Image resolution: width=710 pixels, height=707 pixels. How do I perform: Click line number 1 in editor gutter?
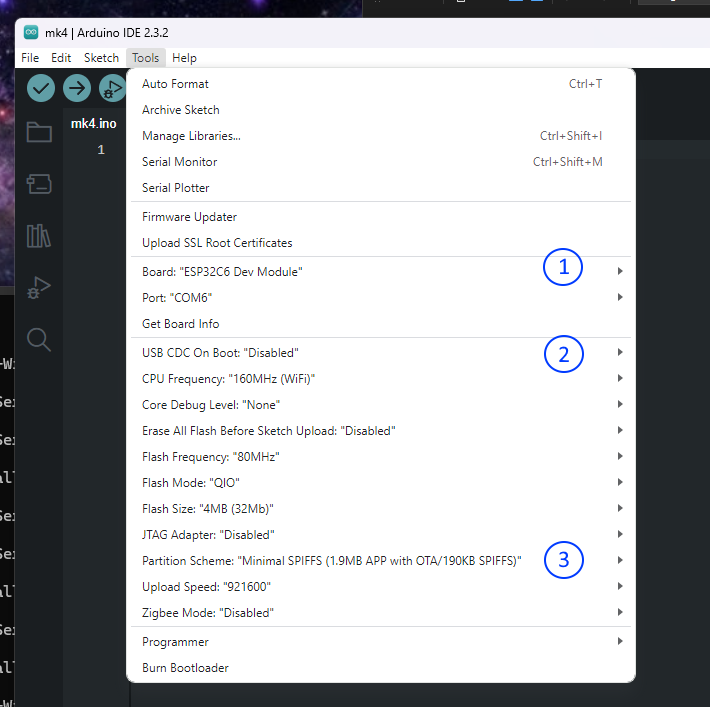click(x=101, y=150)
